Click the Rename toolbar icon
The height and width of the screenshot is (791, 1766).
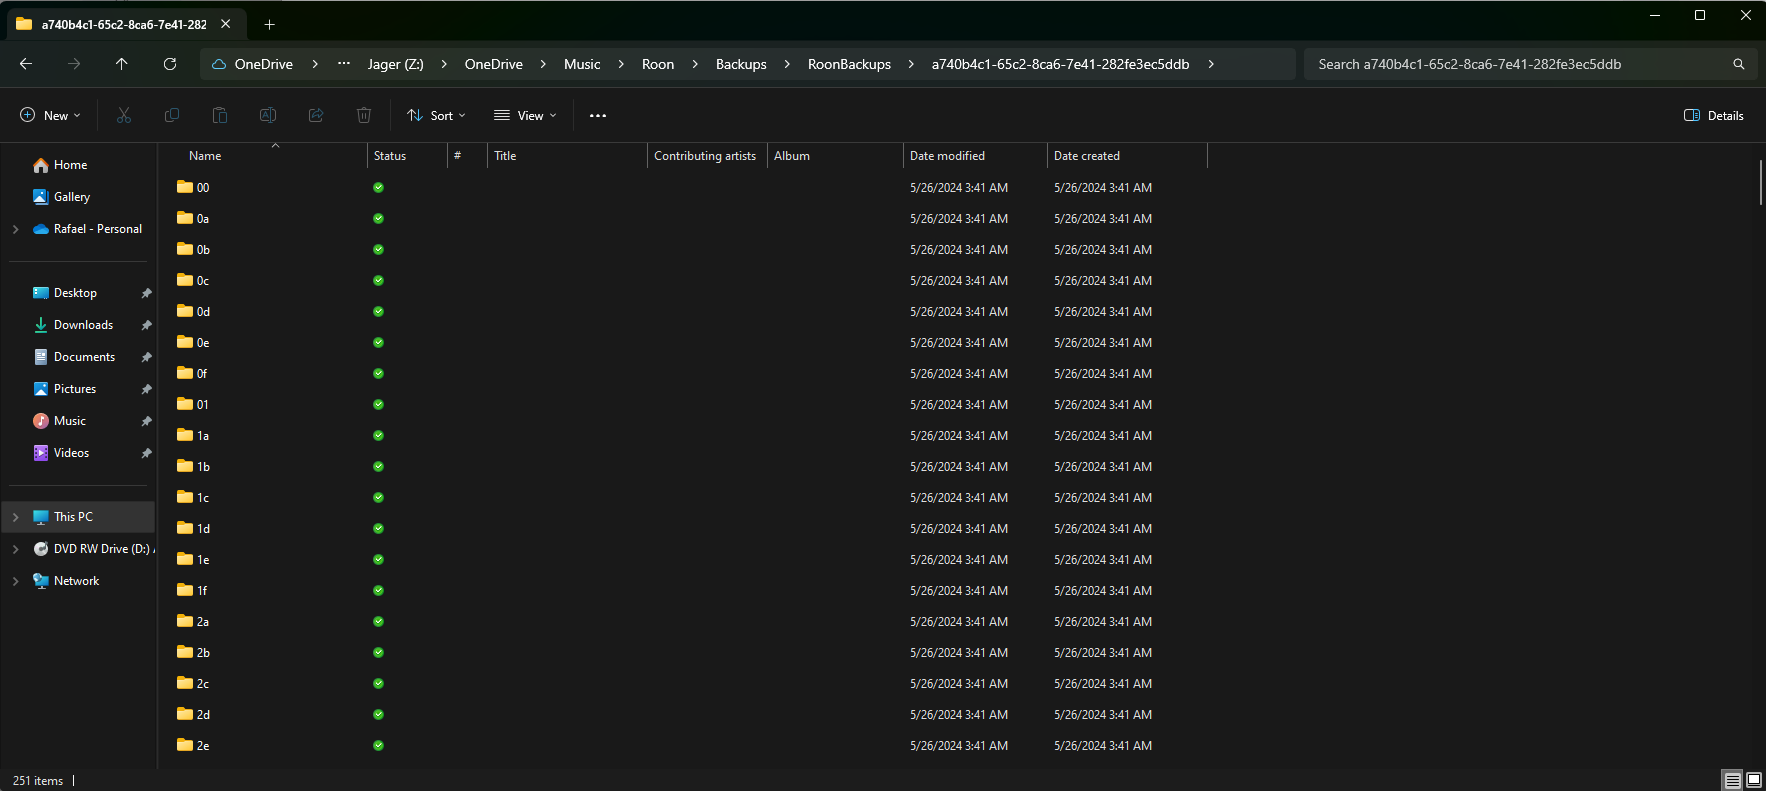(268, 116)
